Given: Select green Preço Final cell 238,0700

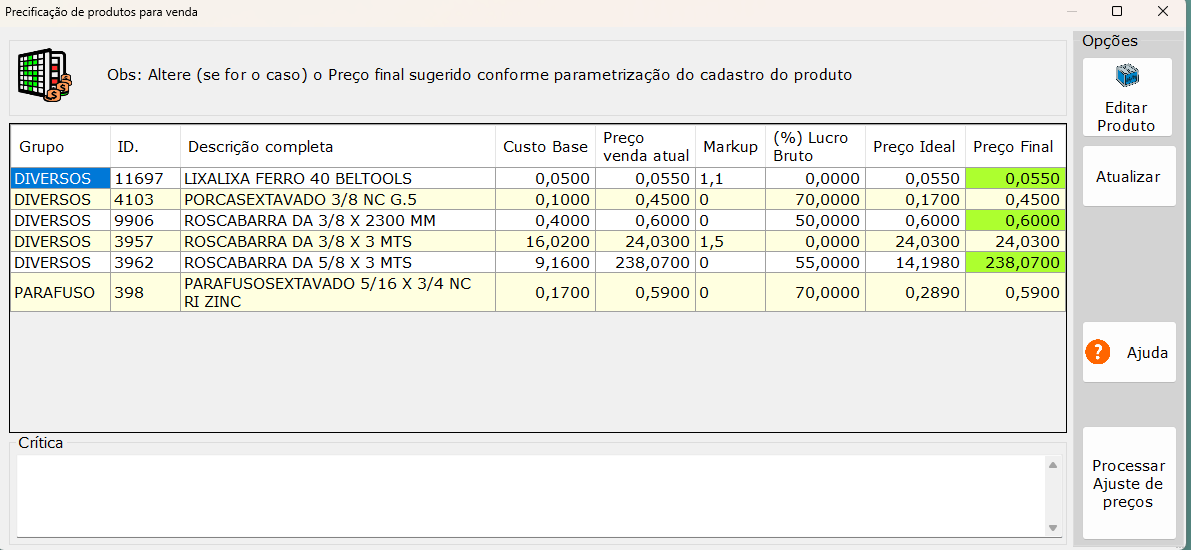Looking at the screenshot, I should pyautogui.click(x=1015, y=263).
